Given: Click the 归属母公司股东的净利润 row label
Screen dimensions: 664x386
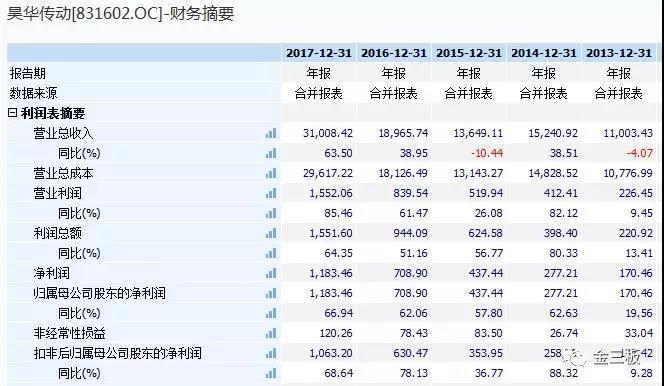Looking at the screenshot, I should coord(100,293).
